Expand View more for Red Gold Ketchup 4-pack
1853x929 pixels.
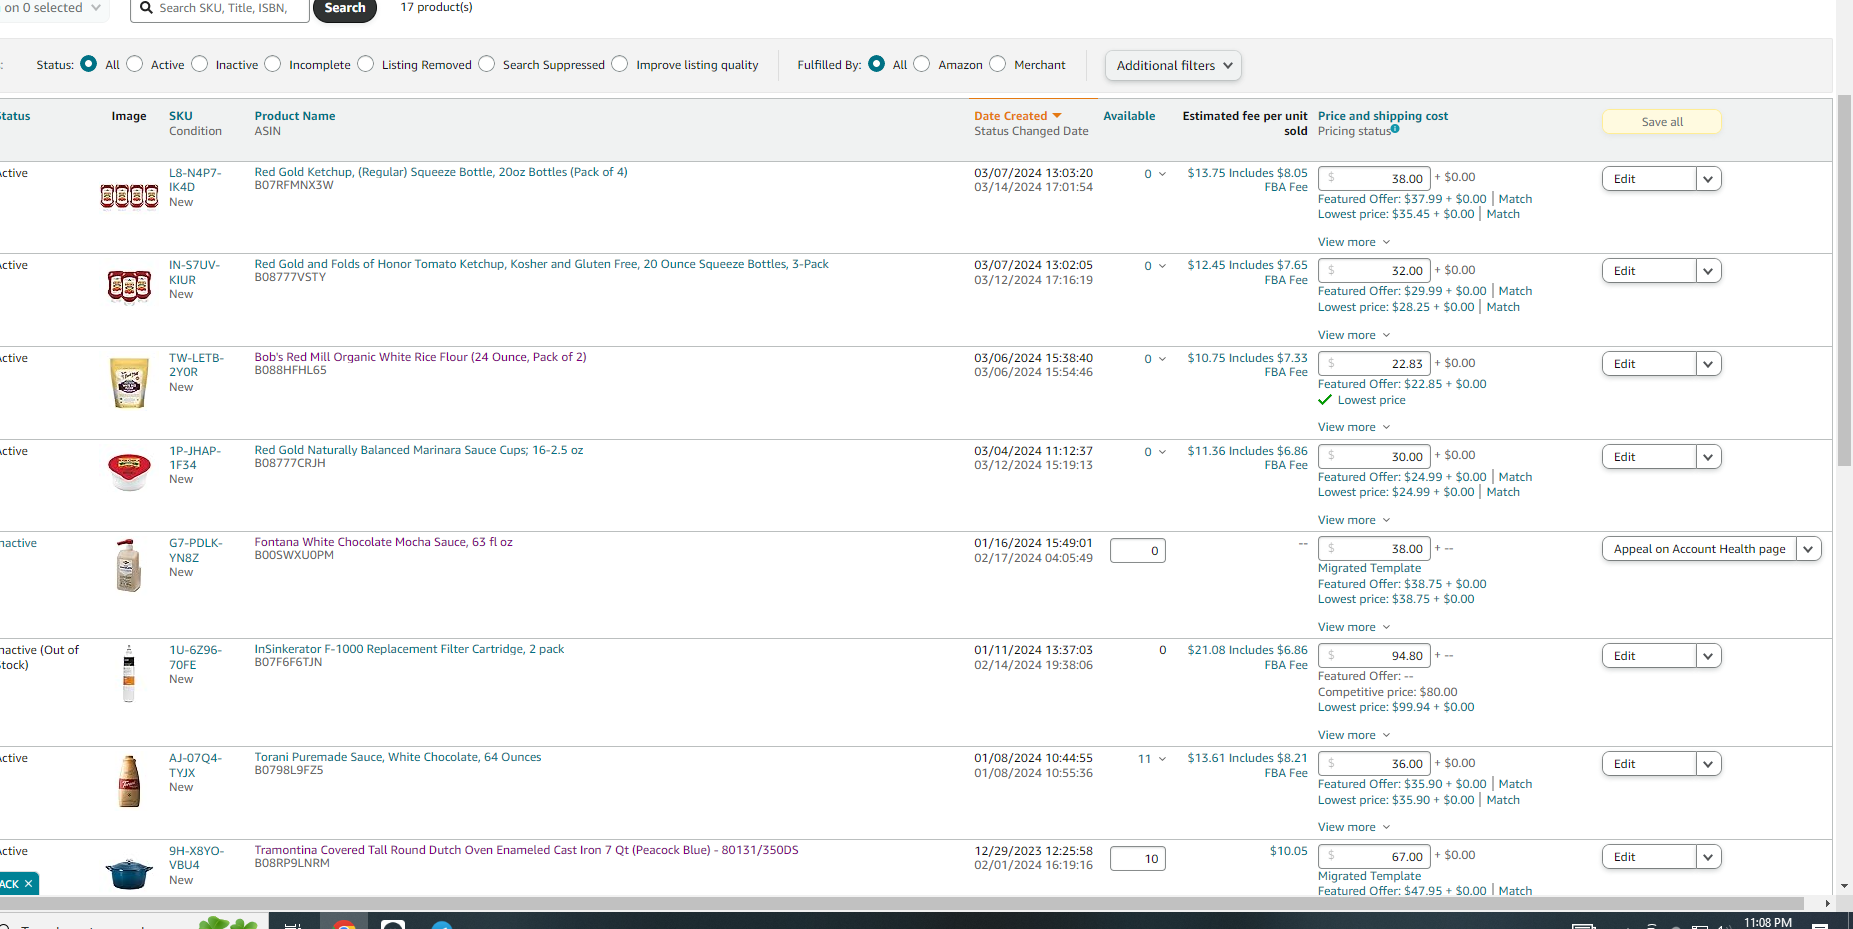click(x=1354, y=242)
